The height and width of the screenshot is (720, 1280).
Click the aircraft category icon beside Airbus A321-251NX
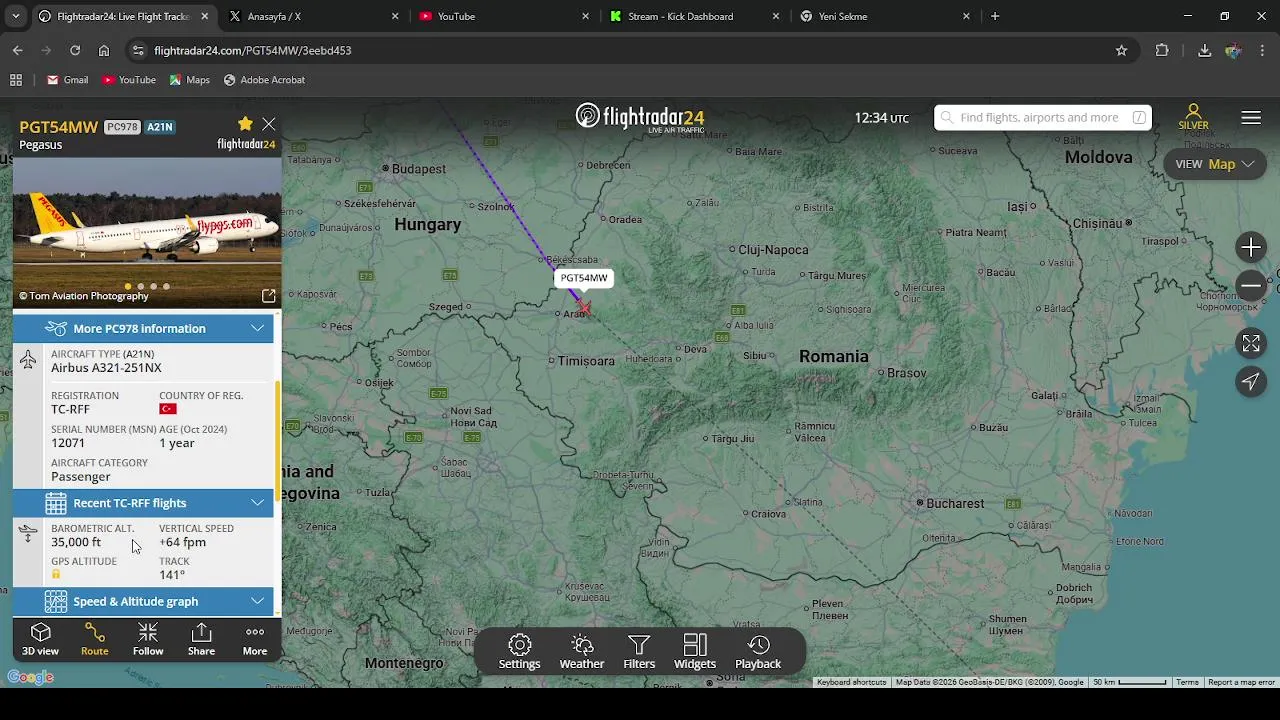[x=28, y=360]
